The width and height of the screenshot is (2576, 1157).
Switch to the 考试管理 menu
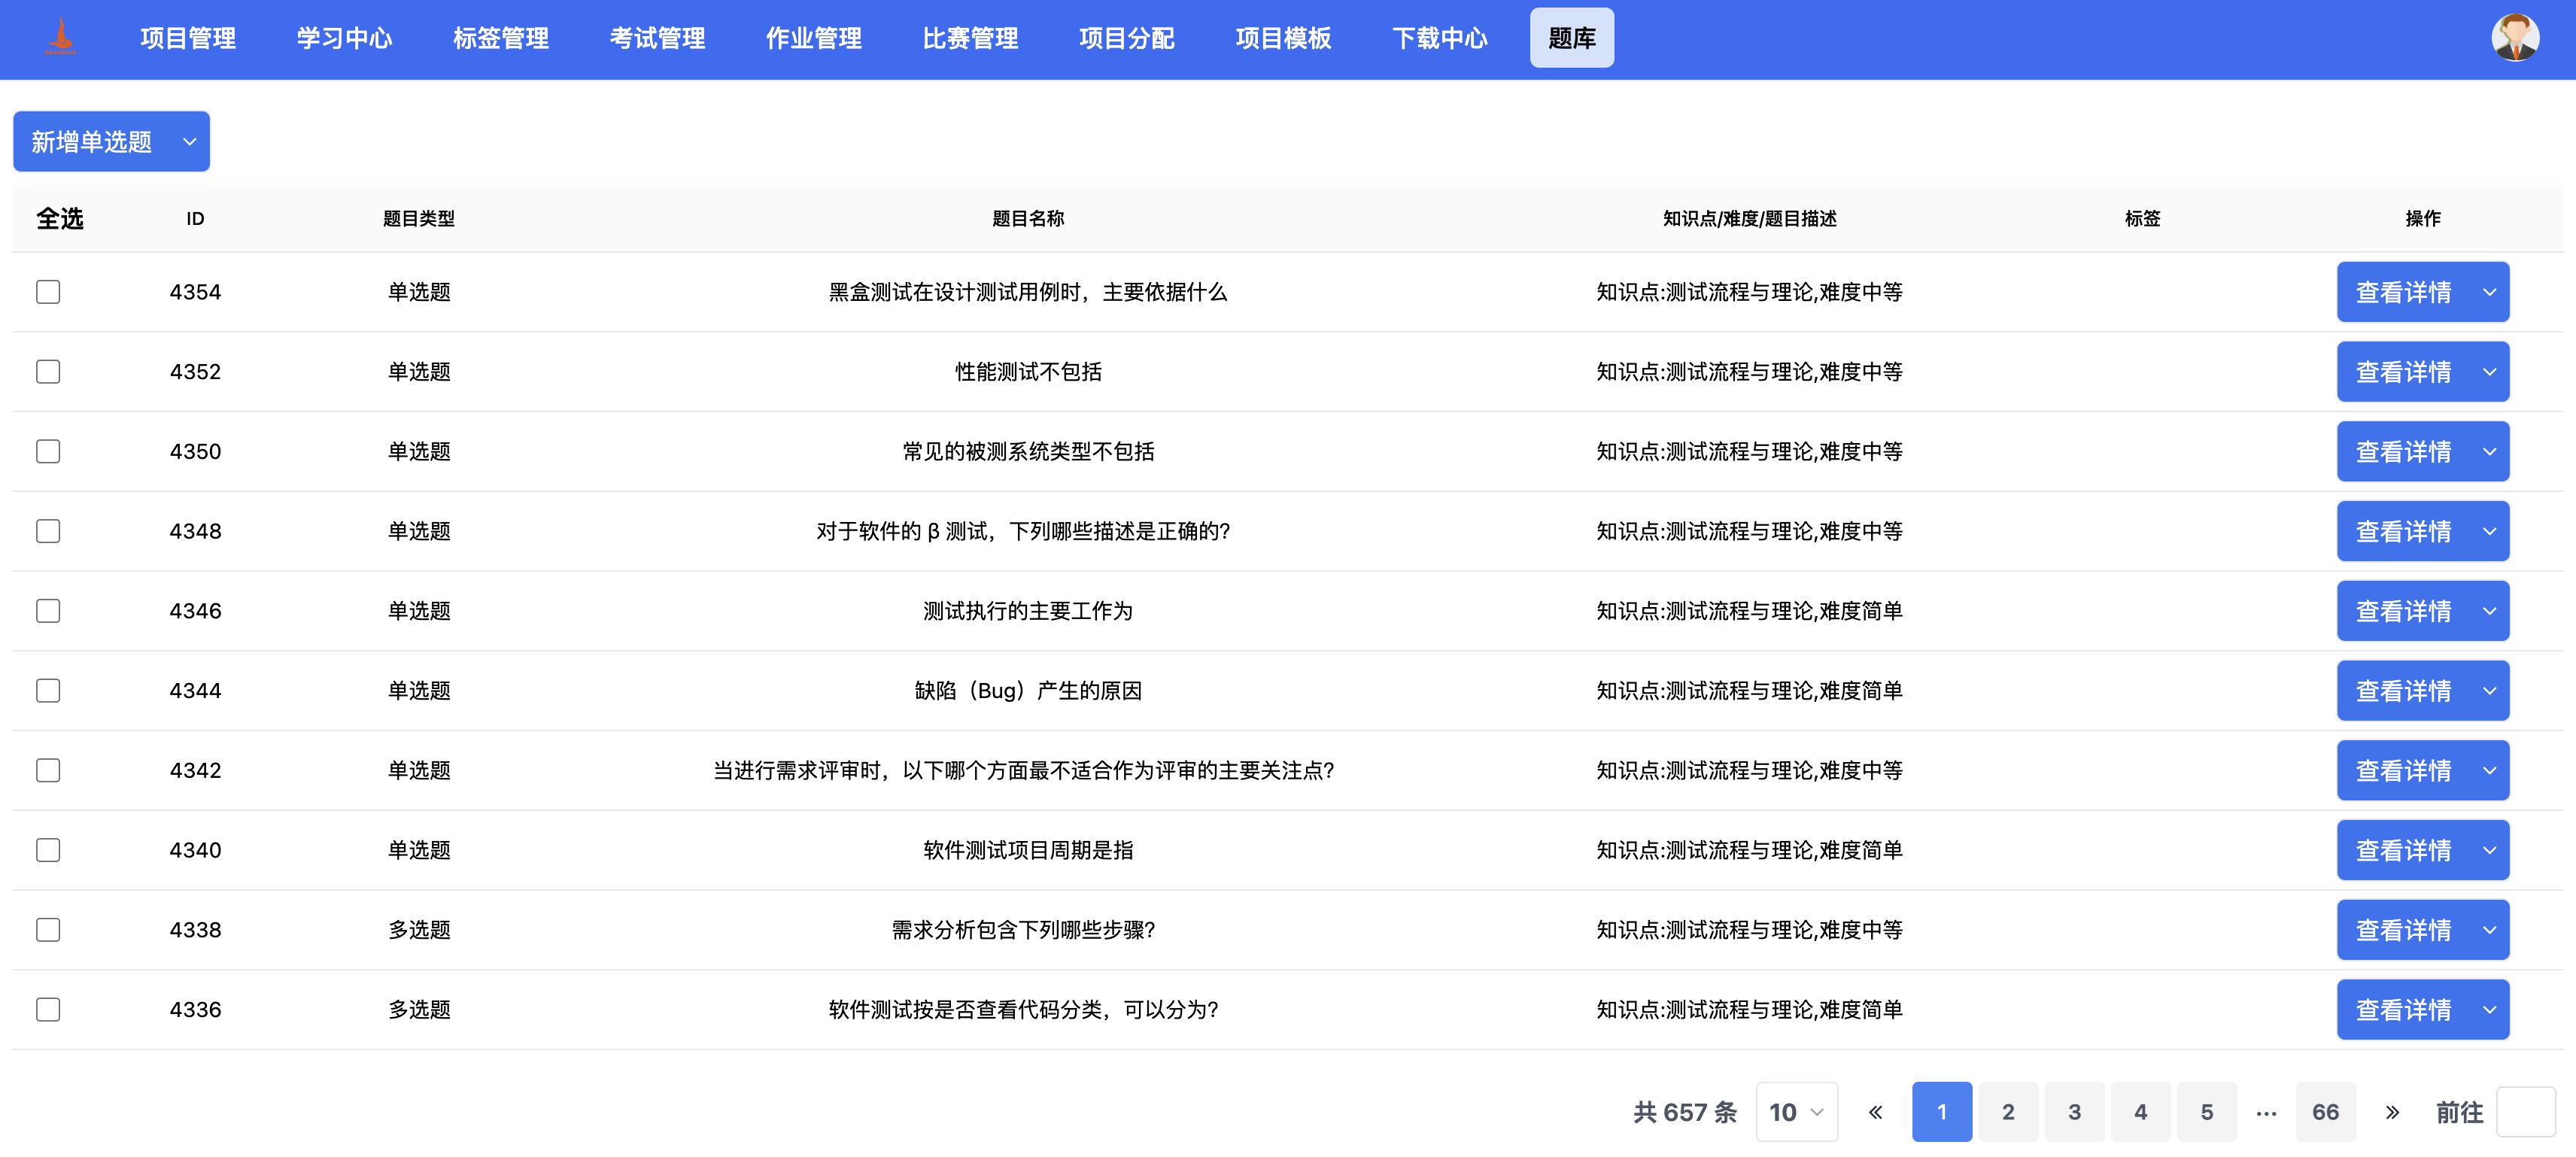pyautogui.click(x=657, y=38)
